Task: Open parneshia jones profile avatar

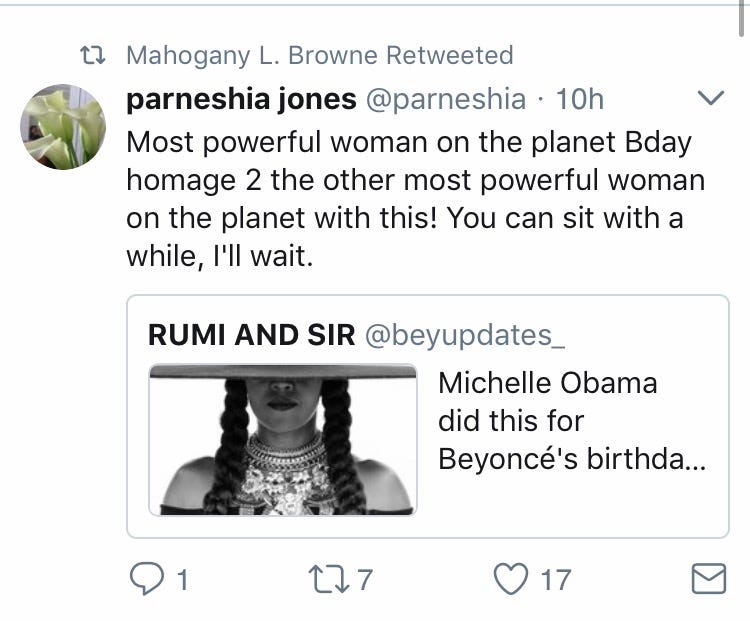Action: [62, 127]
